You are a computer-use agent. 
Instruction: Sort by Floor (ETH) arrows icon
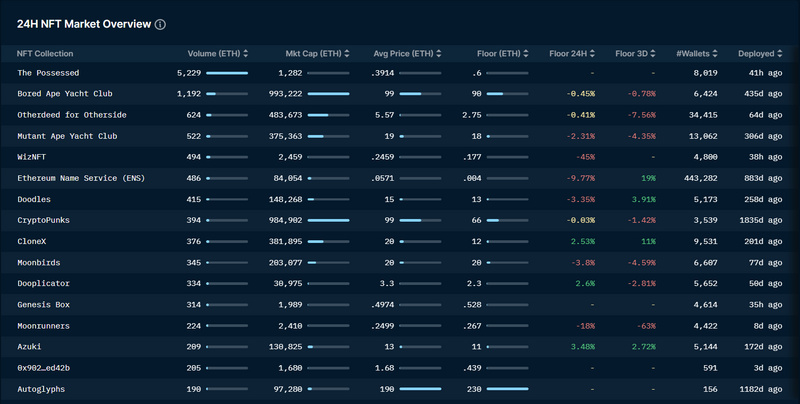click(x=526, y=54)
